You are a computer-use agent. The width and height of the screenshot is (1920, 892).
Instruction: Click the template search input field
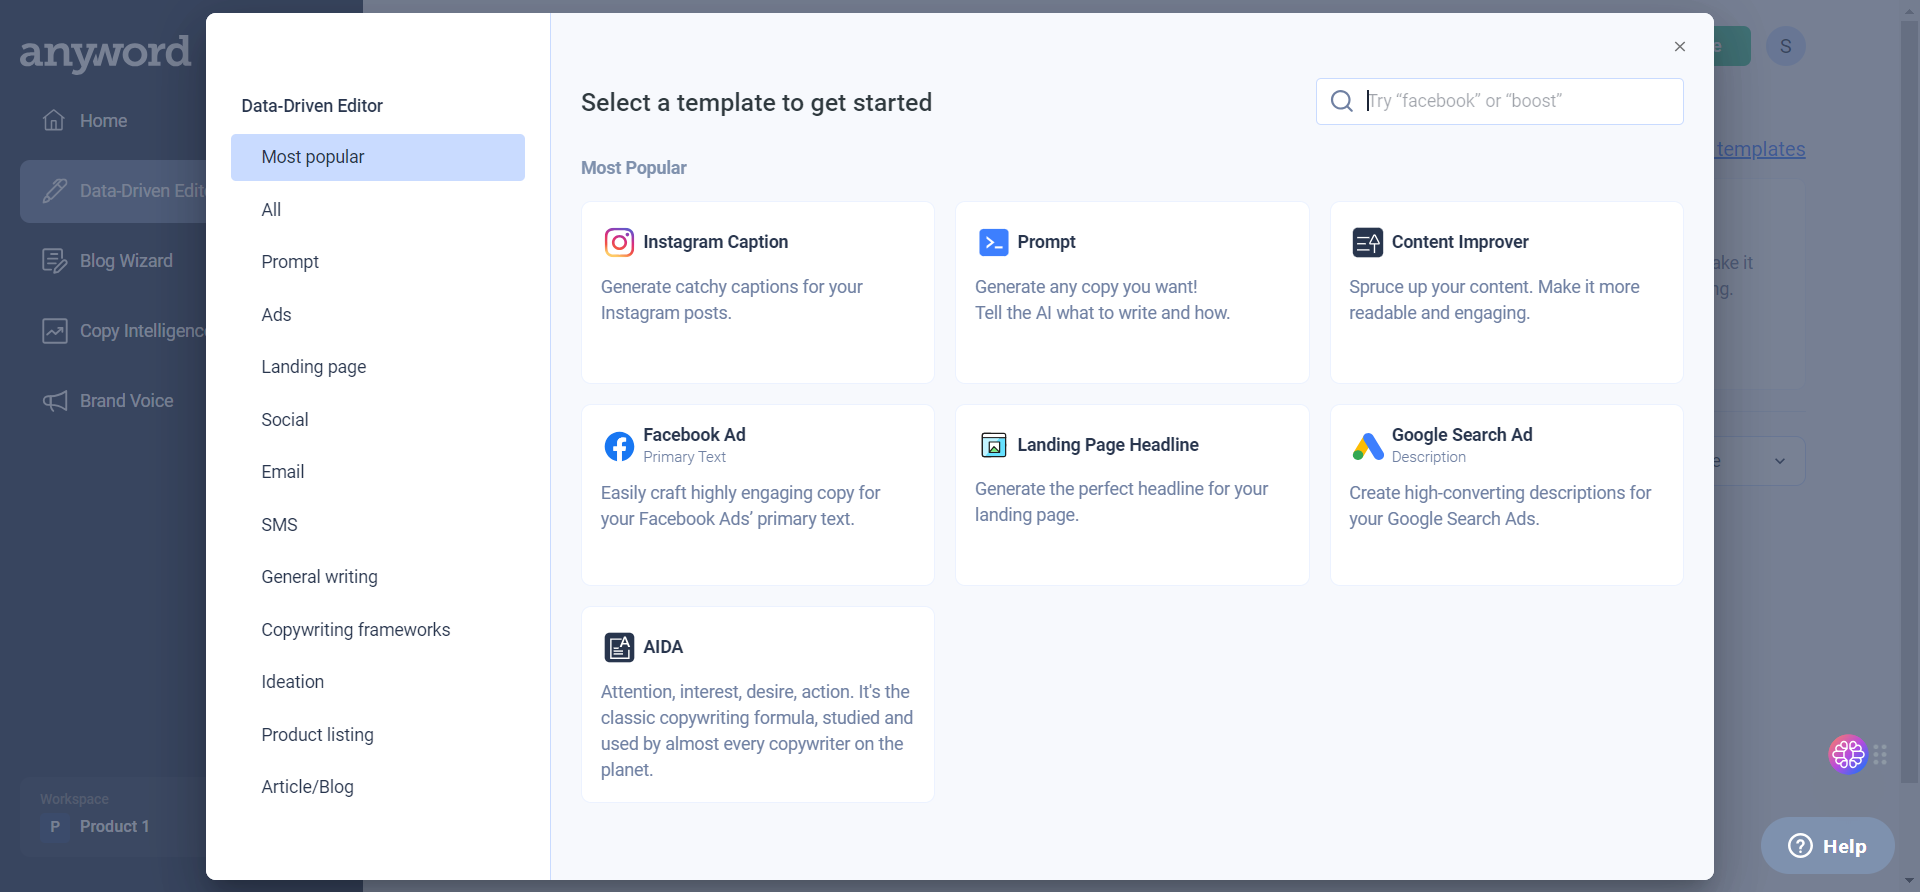(1499, 101)
